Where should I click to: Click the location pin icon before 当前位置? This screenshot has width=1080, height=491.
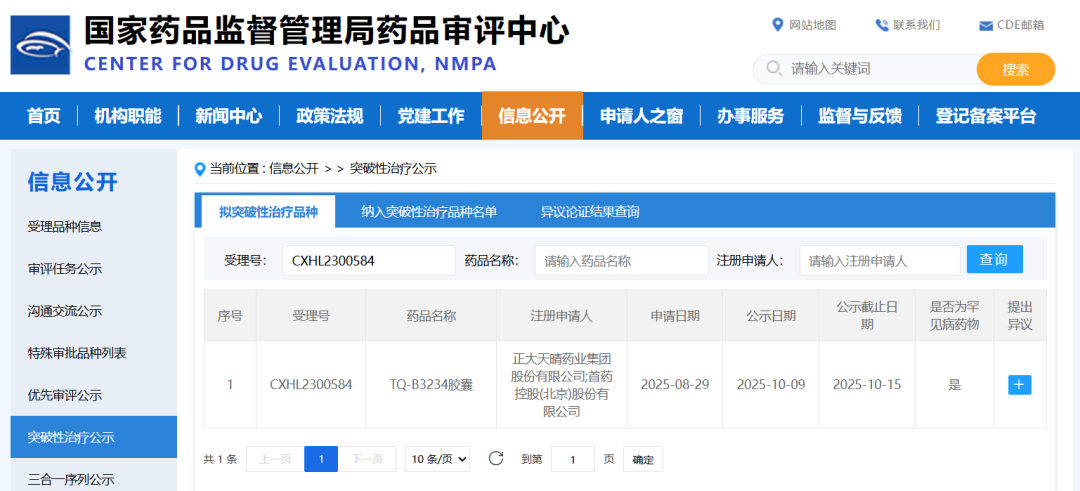[x=200, y=169]
